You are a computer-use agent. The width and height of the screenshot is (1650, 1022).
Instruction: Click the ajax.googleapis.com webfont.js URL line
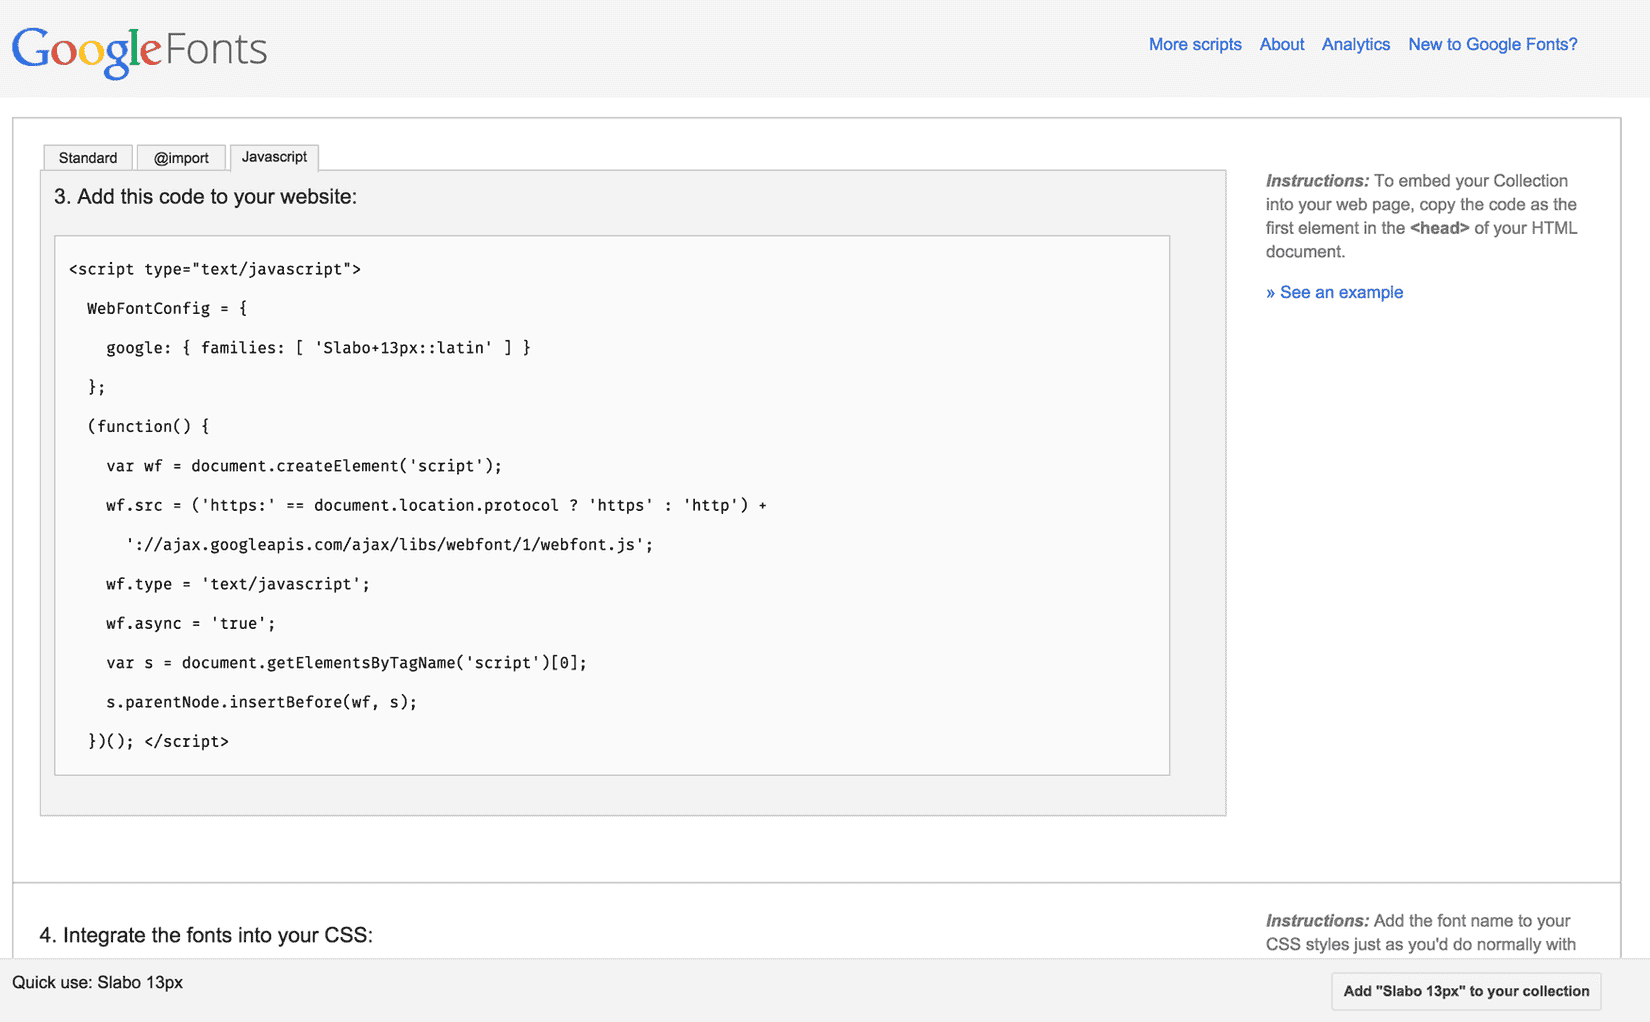click(389, 545)
